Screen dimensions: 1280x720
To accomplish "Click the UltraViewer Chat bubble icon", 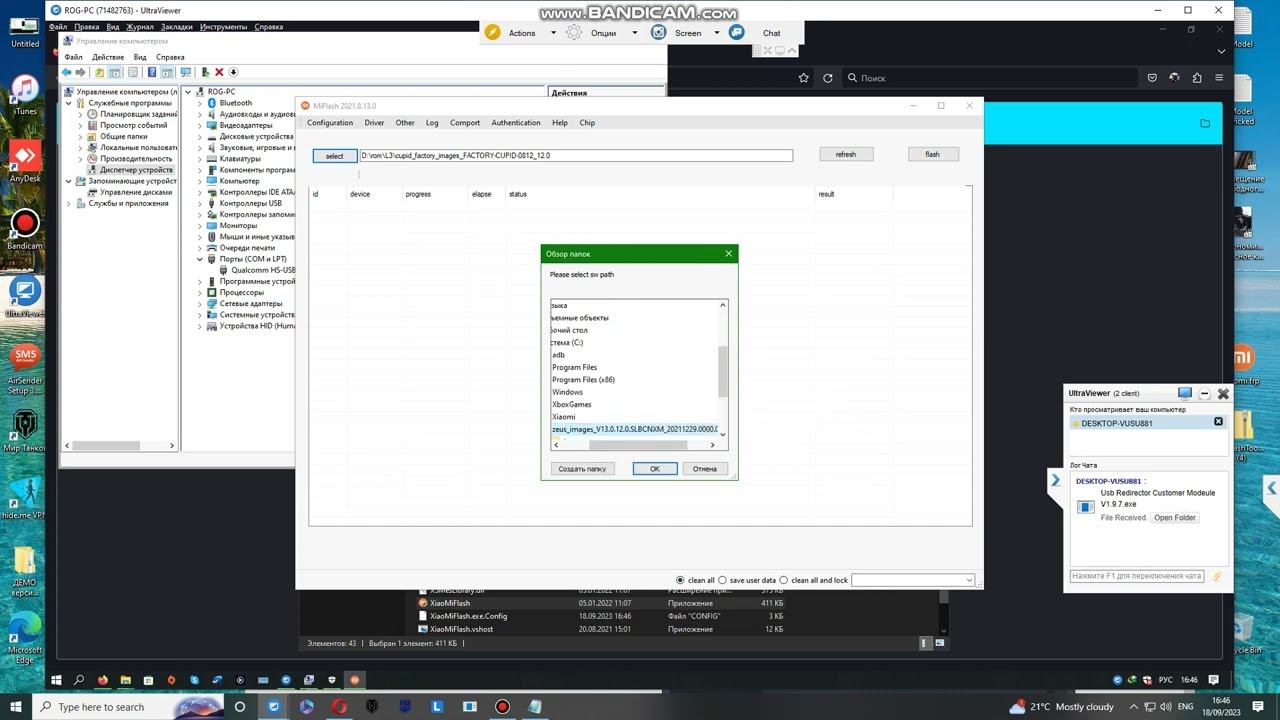I will point(737,33).
